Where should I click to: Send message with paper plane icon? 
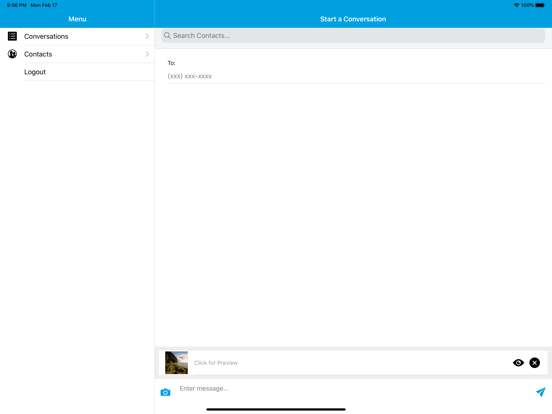(540, 392)
